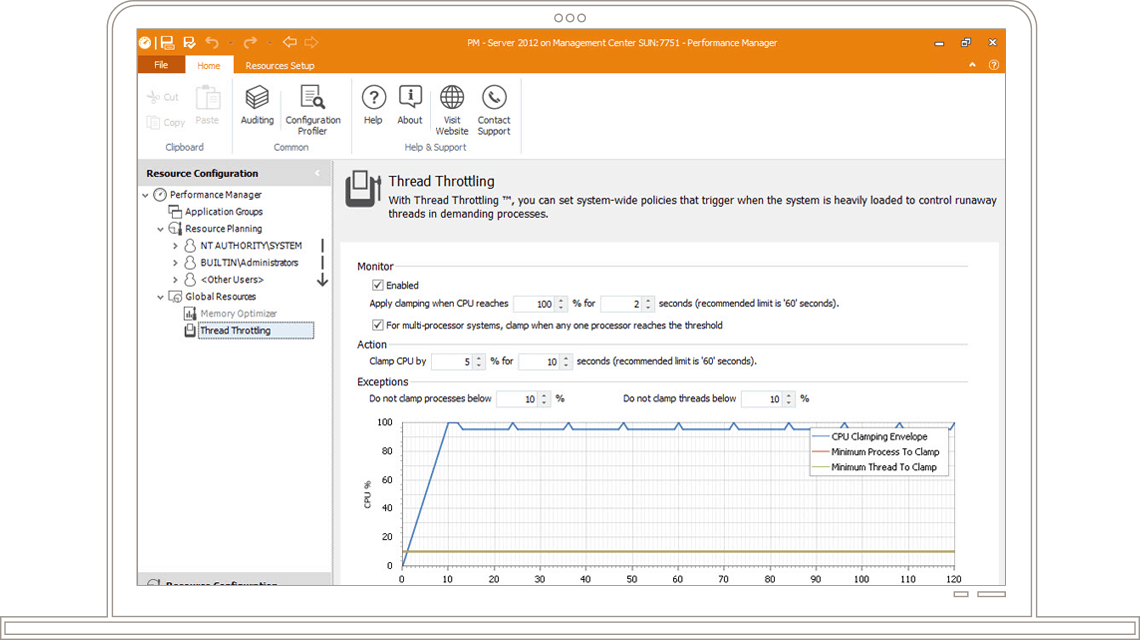Open the About dialog
Viewport: 1140px width, 640px height.
click(410, 105)
